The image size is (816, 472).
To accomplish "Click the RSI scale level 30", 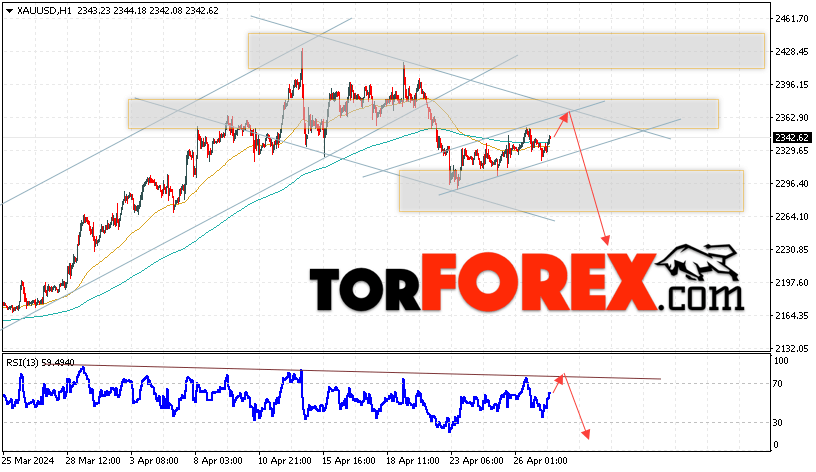I will pyautogui.click(x=777, y=423).
